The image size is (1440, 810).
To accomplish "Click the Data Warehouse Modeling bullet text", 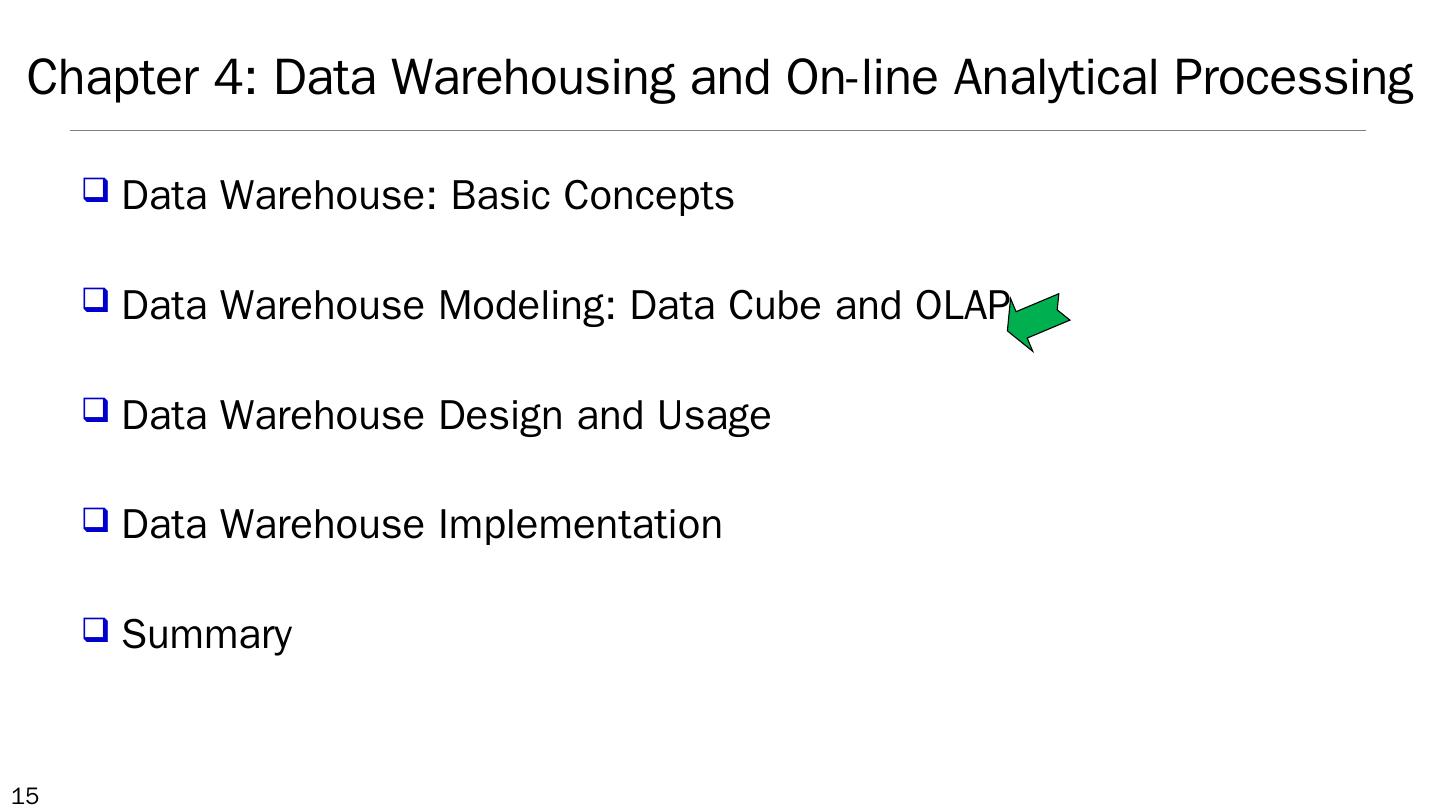I will [565, 305].
